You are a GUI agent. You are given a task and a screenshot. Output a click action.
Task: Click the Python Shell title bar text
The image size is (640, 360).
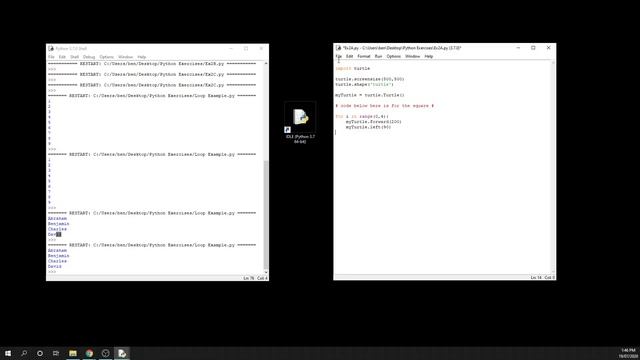click(71, 49)
